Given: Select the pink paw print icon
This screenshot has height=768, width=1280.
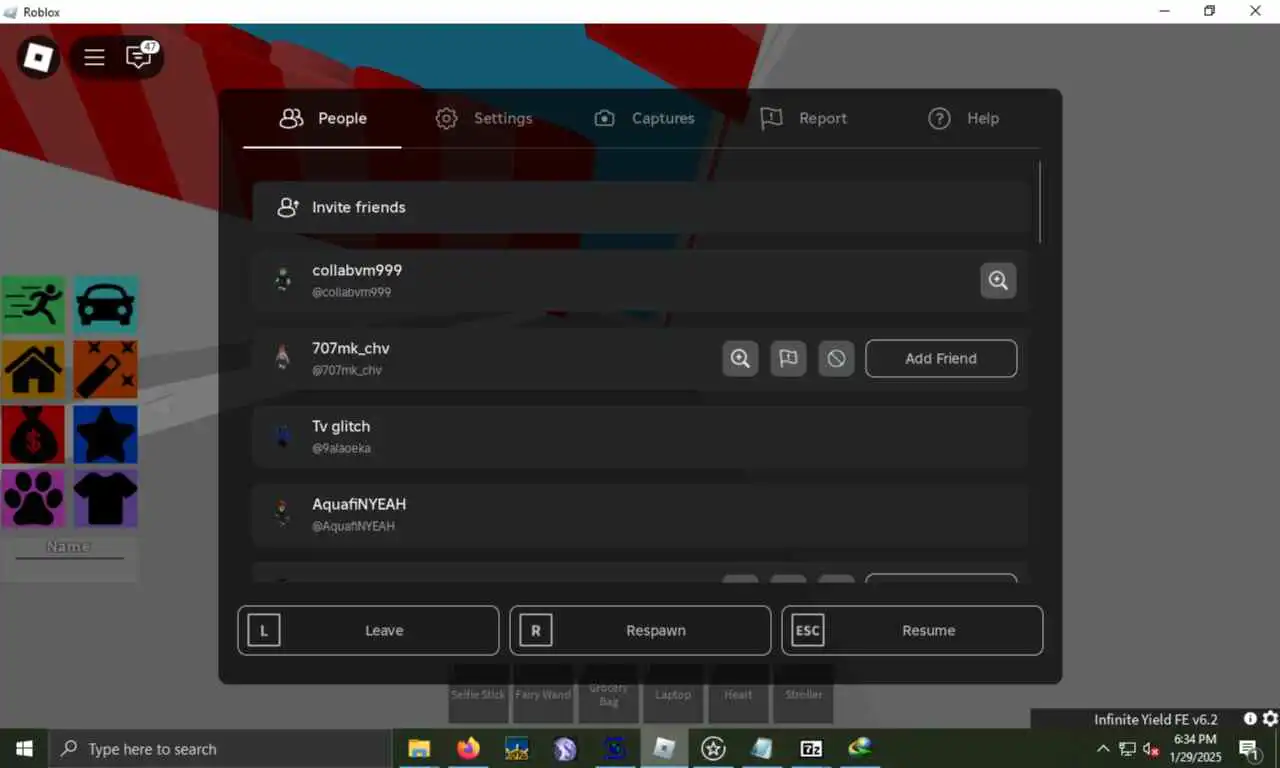Looking at the screenshot, I should click(x=33, y=498).
